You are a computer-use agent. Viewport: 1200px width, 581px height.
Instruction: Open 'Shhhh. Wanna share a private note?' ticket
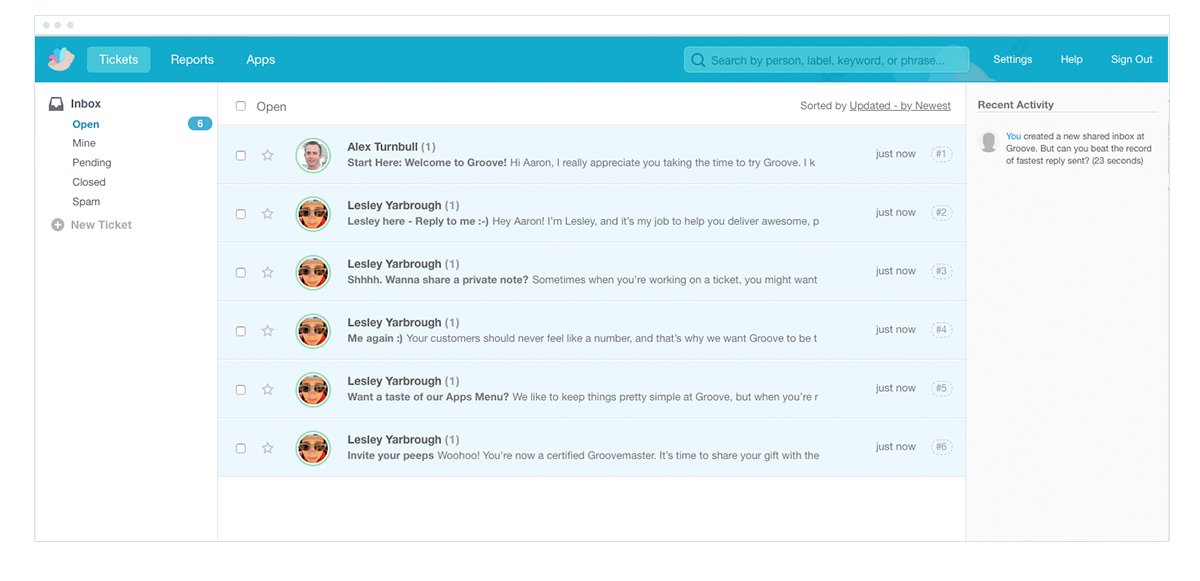[x=438, y=280]
